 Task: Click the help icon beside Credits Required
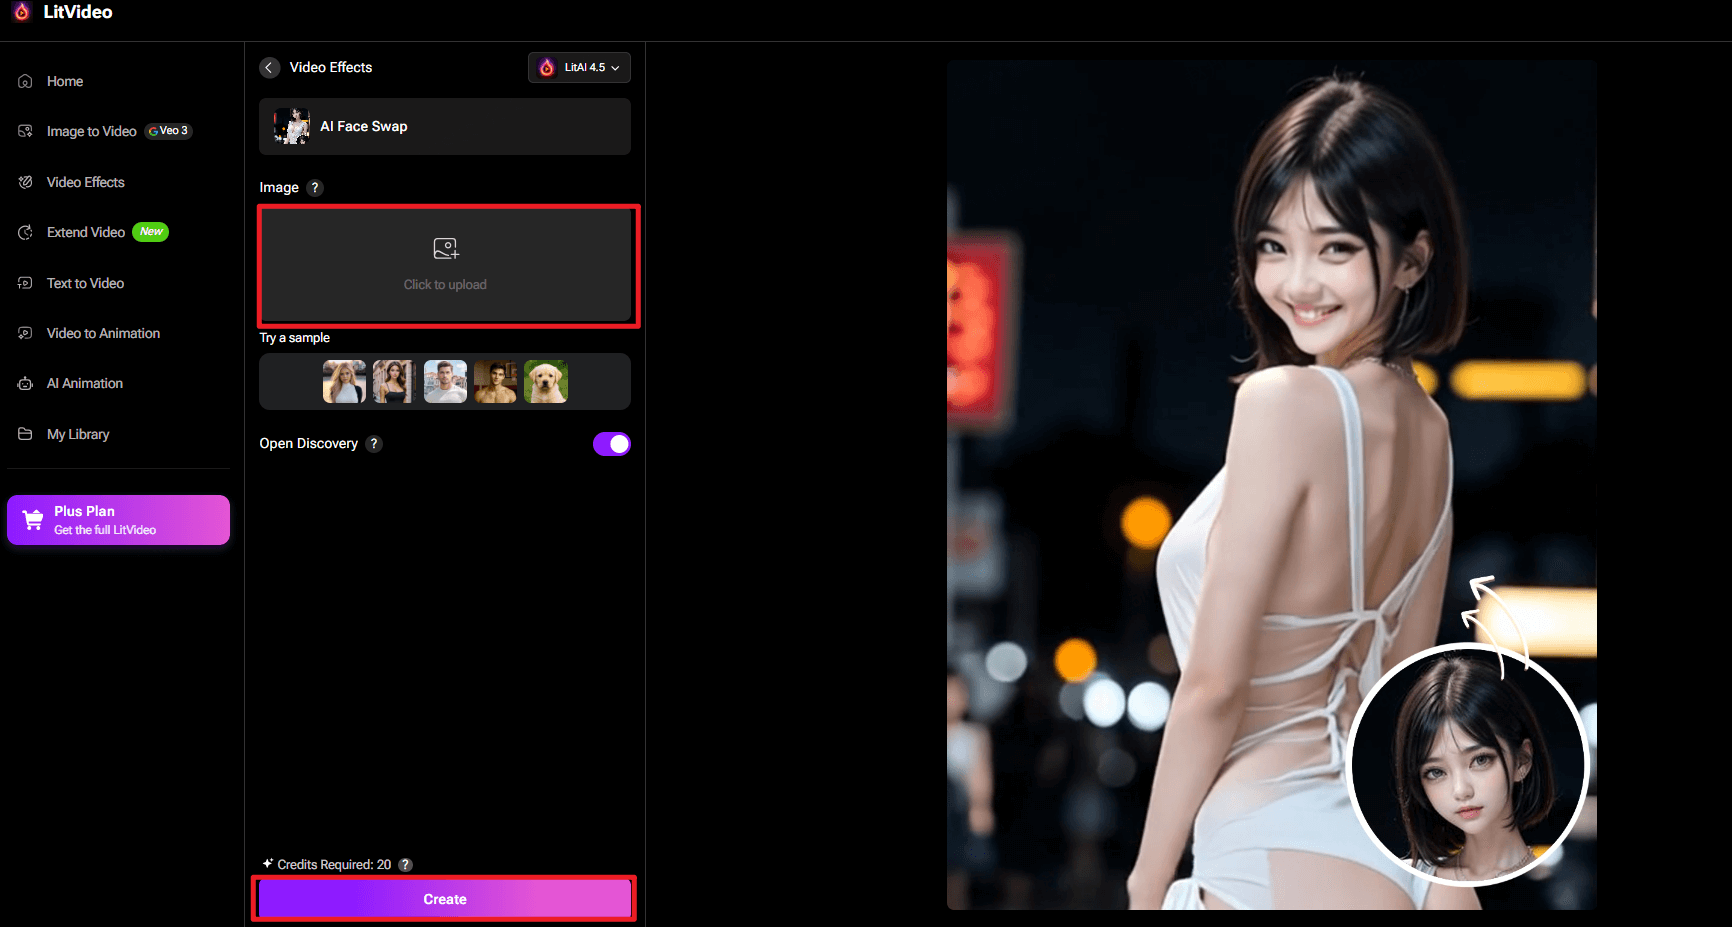[405, 865]
